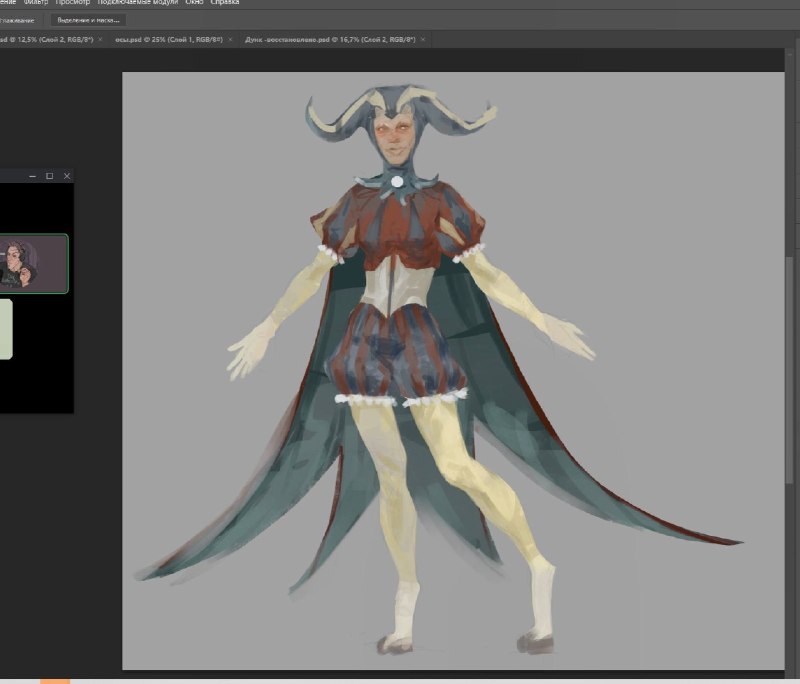
Task: Close the Дунк -восстановлено.psd tab
Action: click(423, 39)
